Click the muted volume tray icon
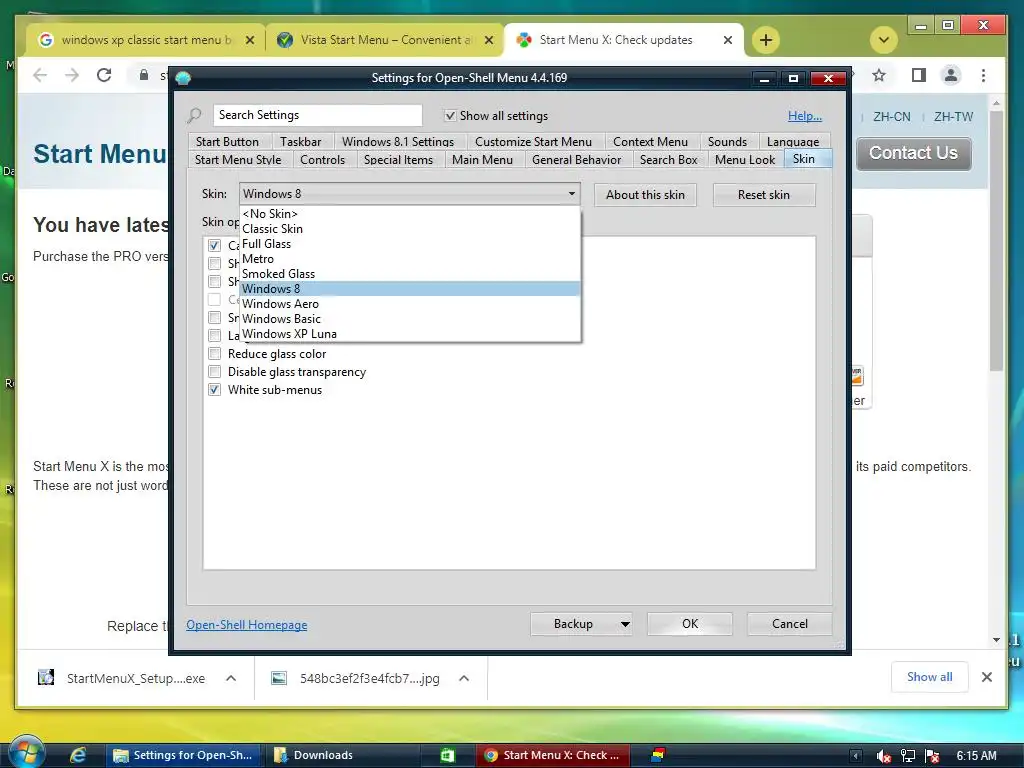Viewport: 1024px width, 768px height. (884, 756)
